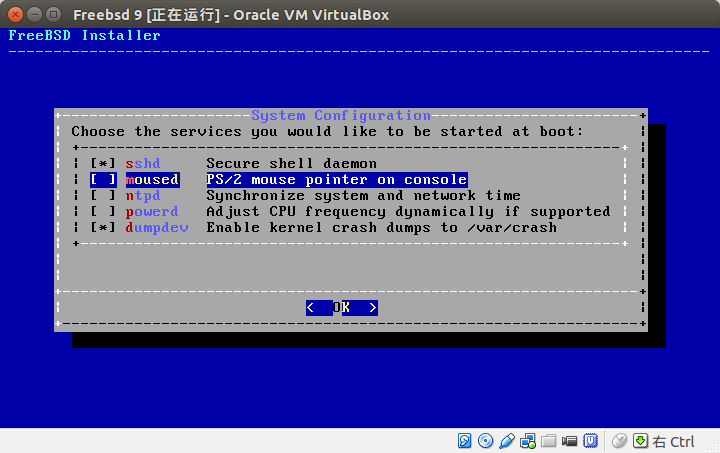Open the network adapters indicator
The height and width of the screenshot is (453, 720).
[x=528, y=441]
